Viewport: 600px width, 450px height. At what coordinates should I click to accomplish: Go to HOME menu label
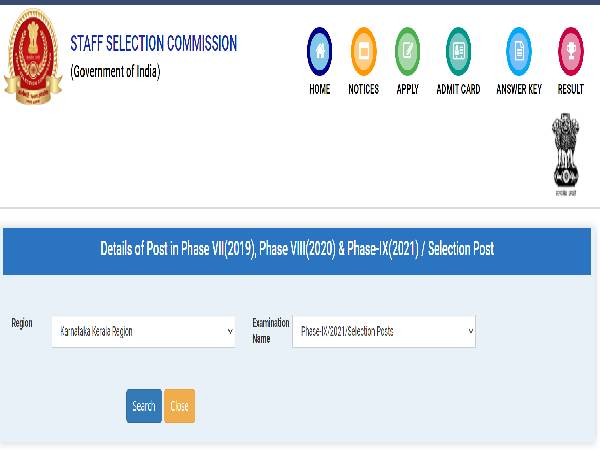tap(319, 90)
